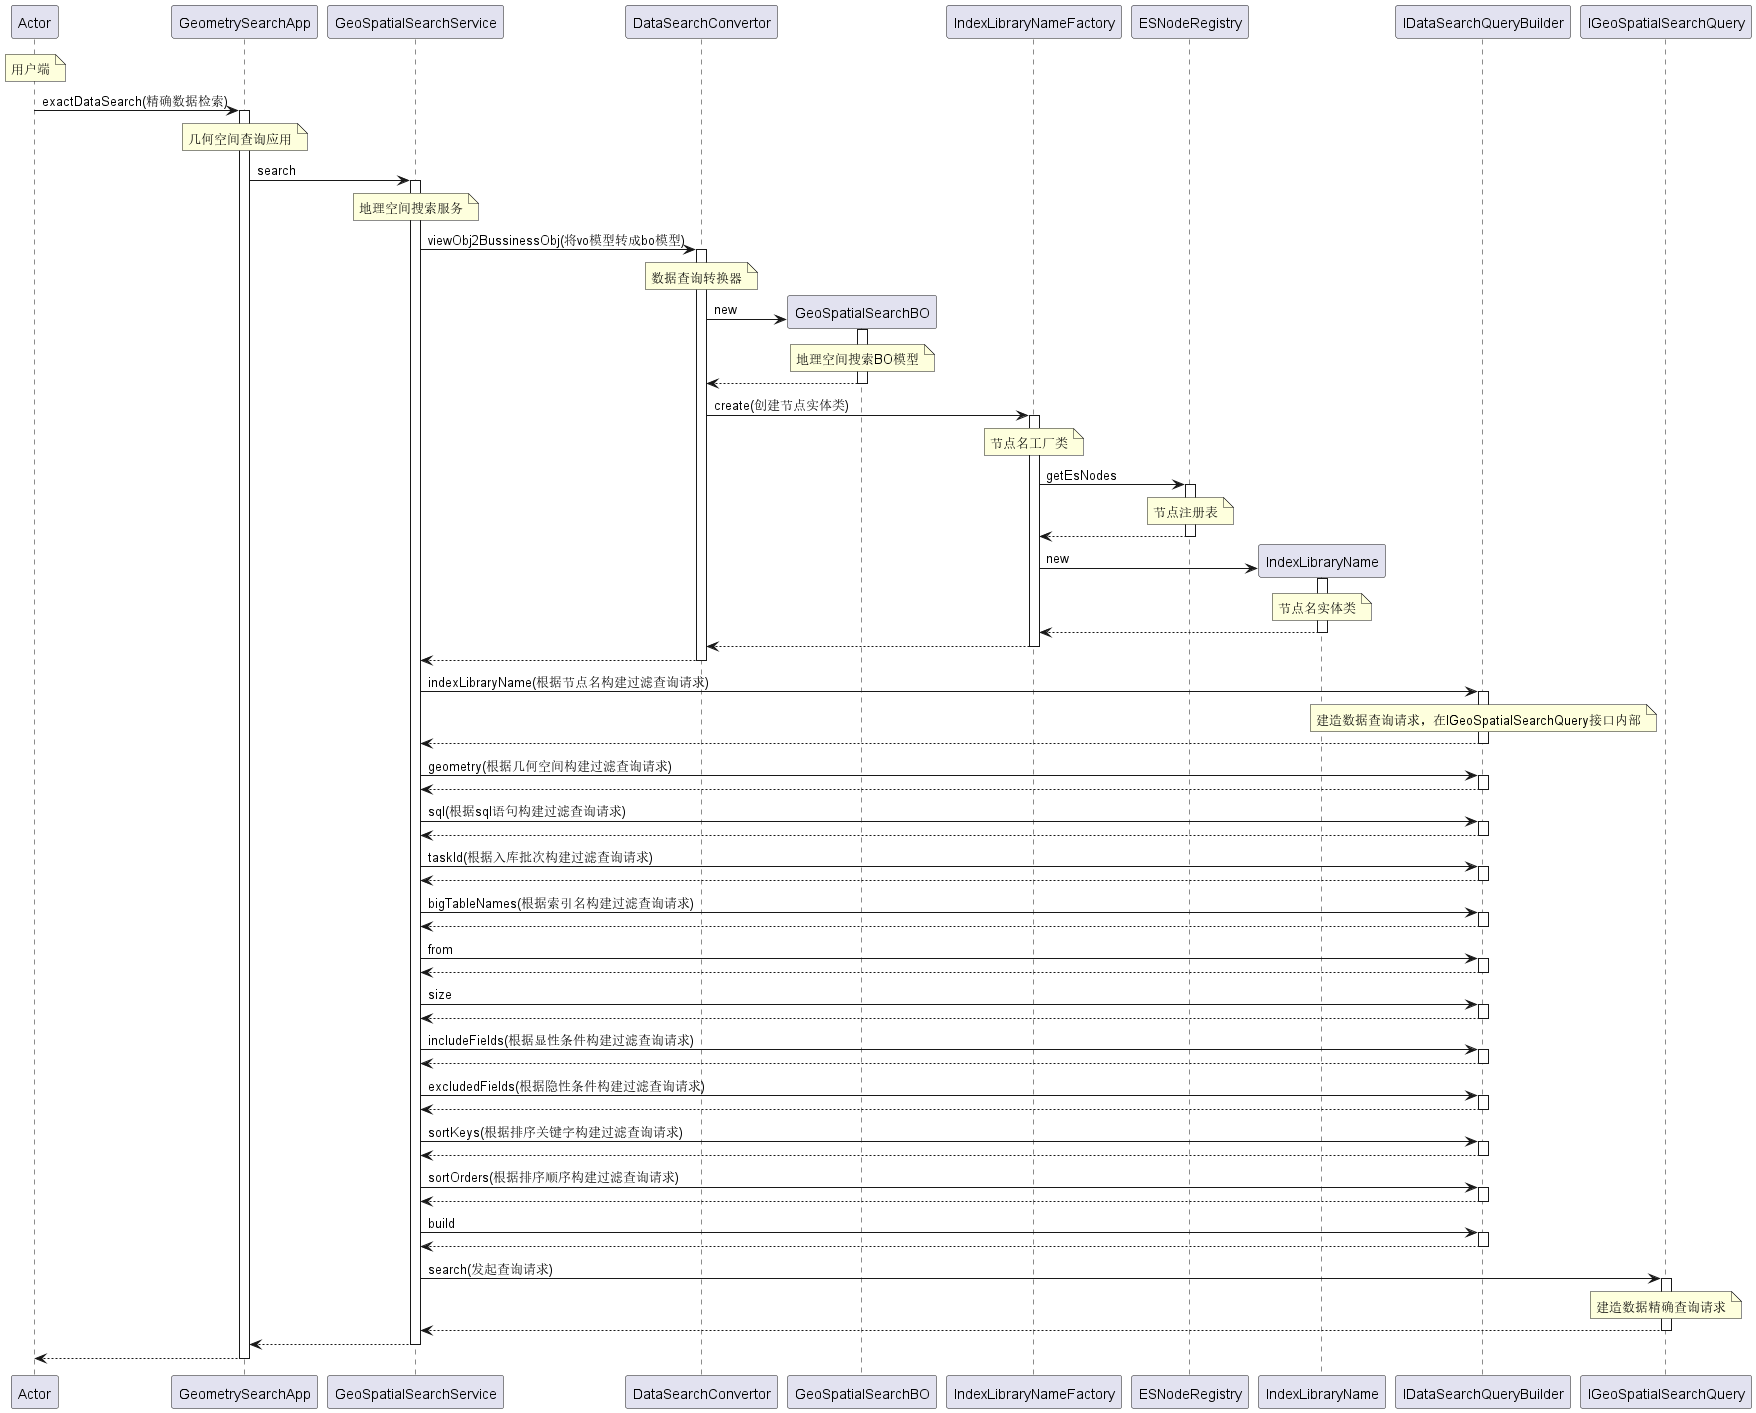Select the bottom IndexLibraryNameFactory participant box

[1033, 1393]
